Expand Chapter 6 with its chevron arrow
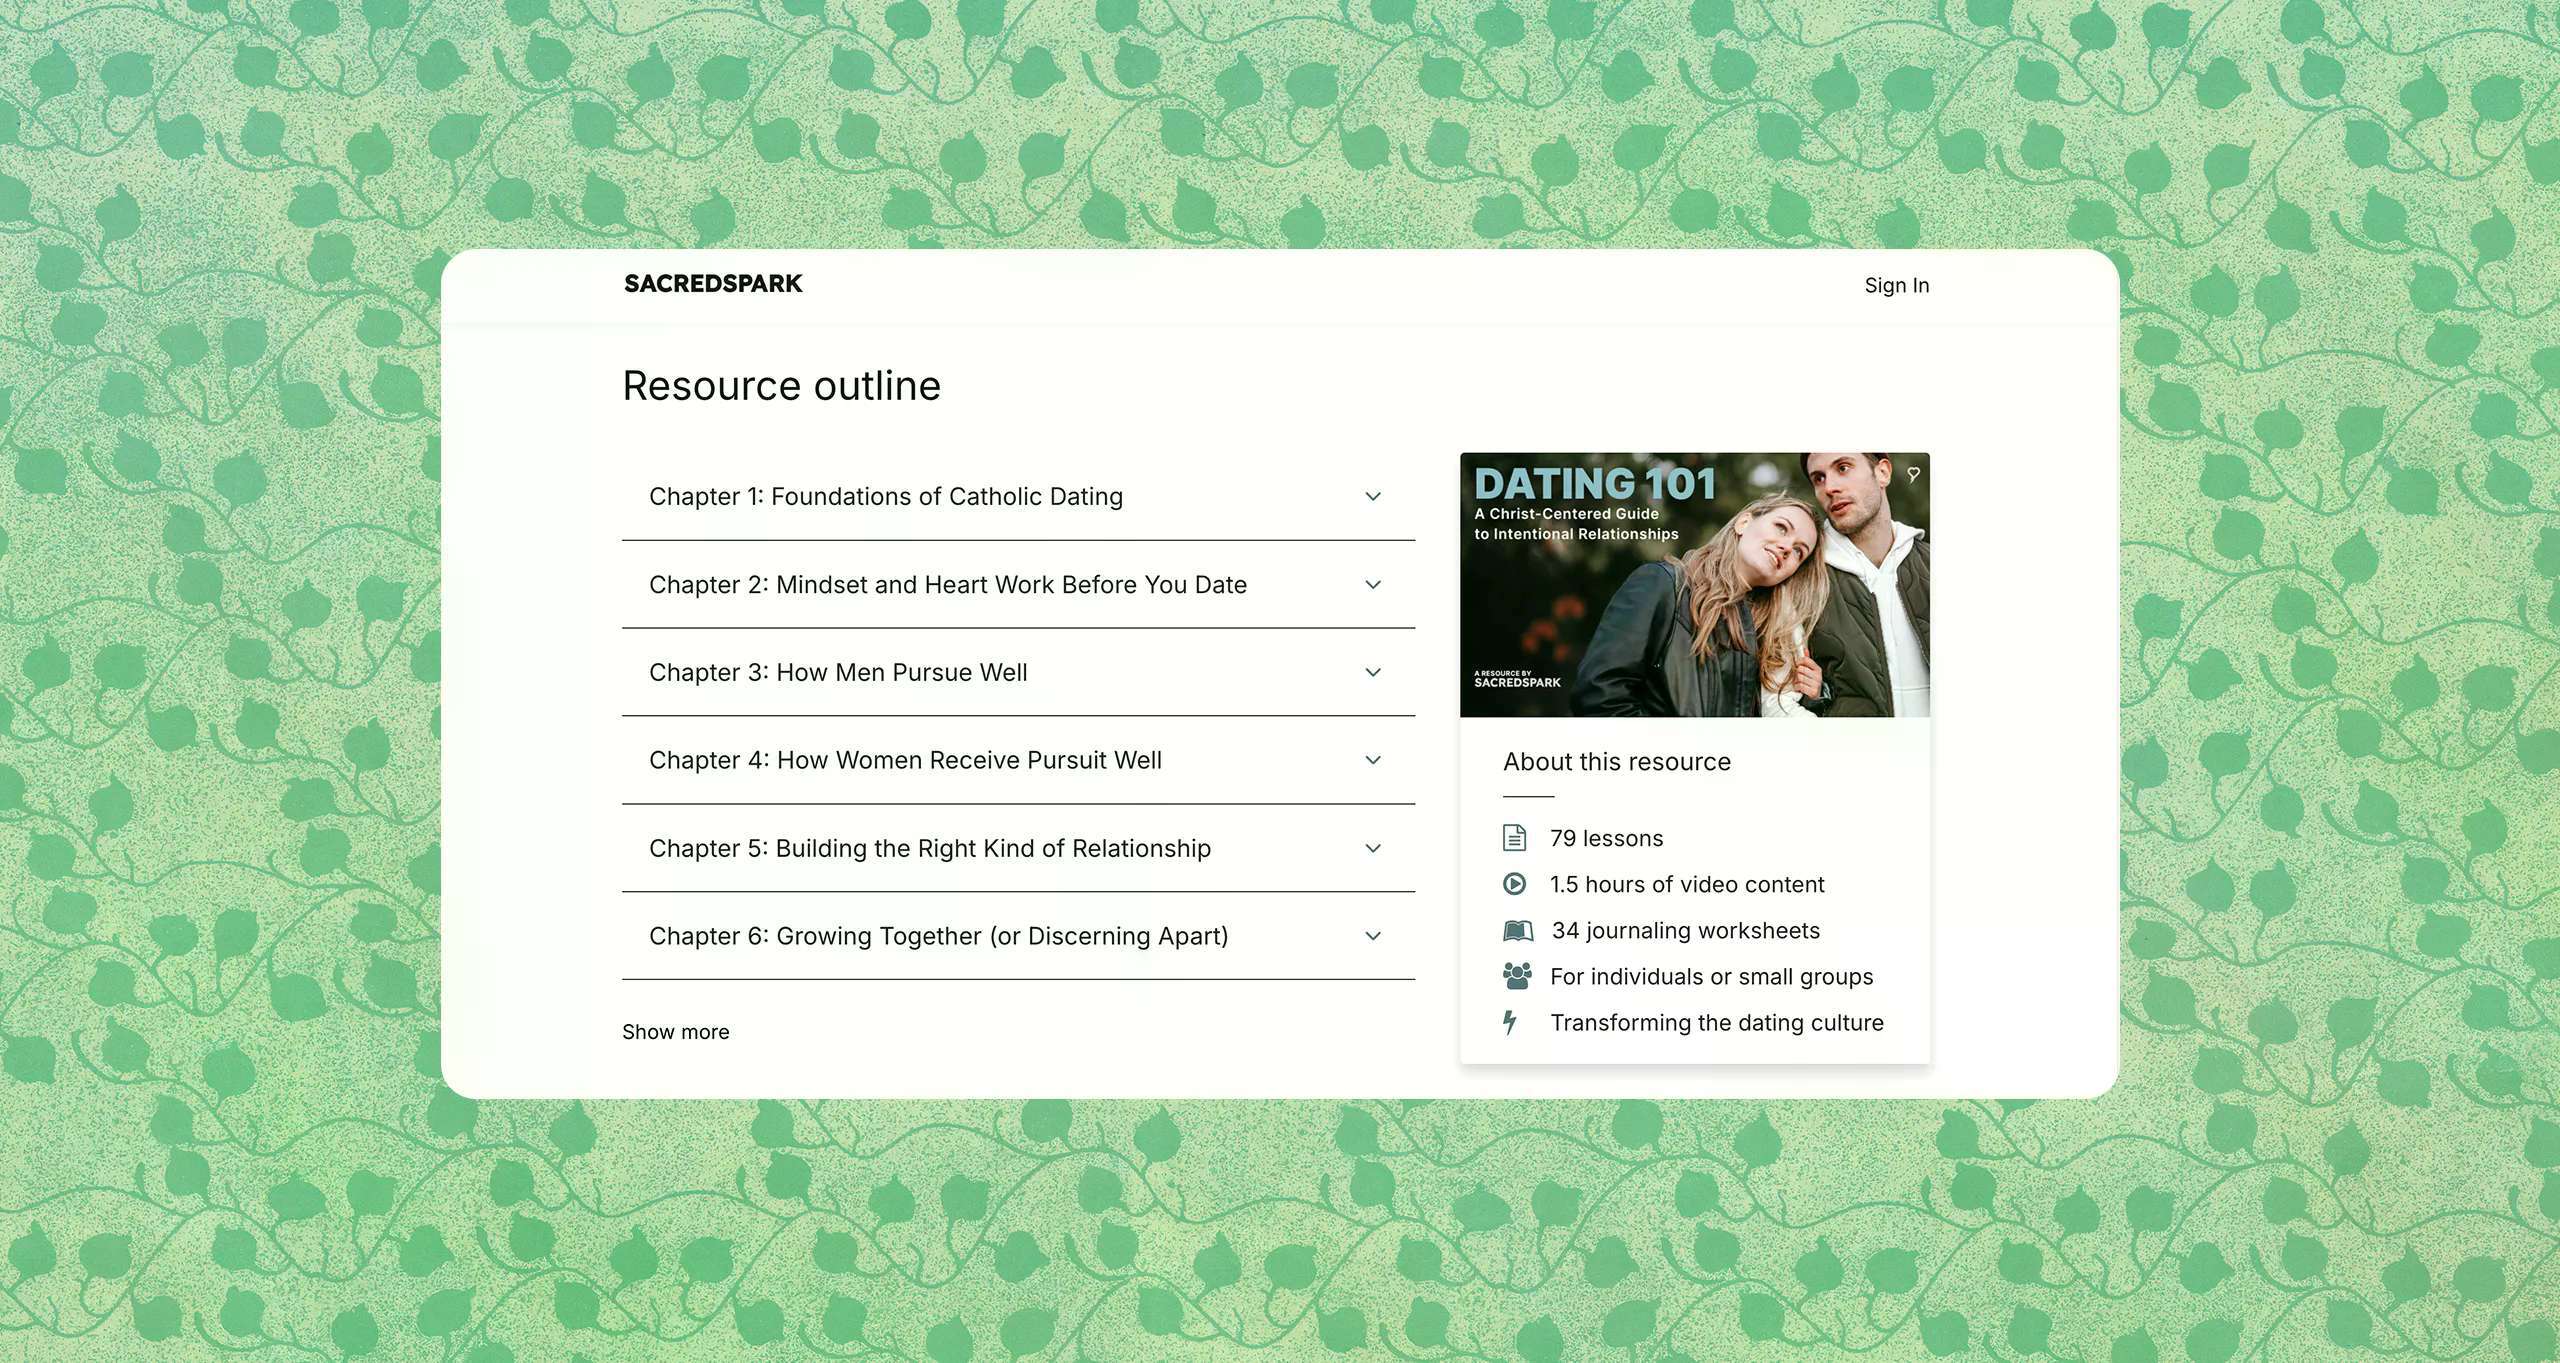The image size is (2560, 1363). point(1373,937)
